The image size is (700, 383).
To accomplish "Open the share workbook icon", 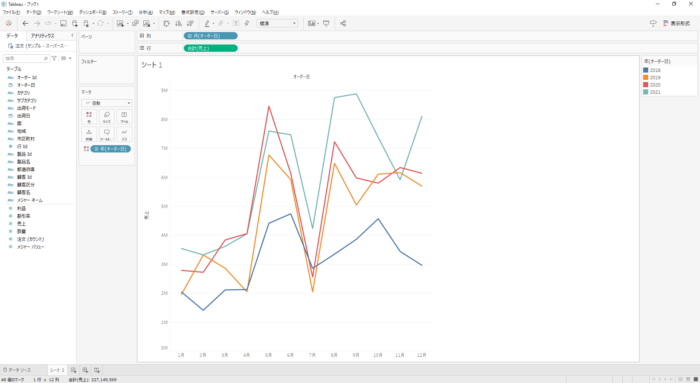I will click(x=343, y=23).
